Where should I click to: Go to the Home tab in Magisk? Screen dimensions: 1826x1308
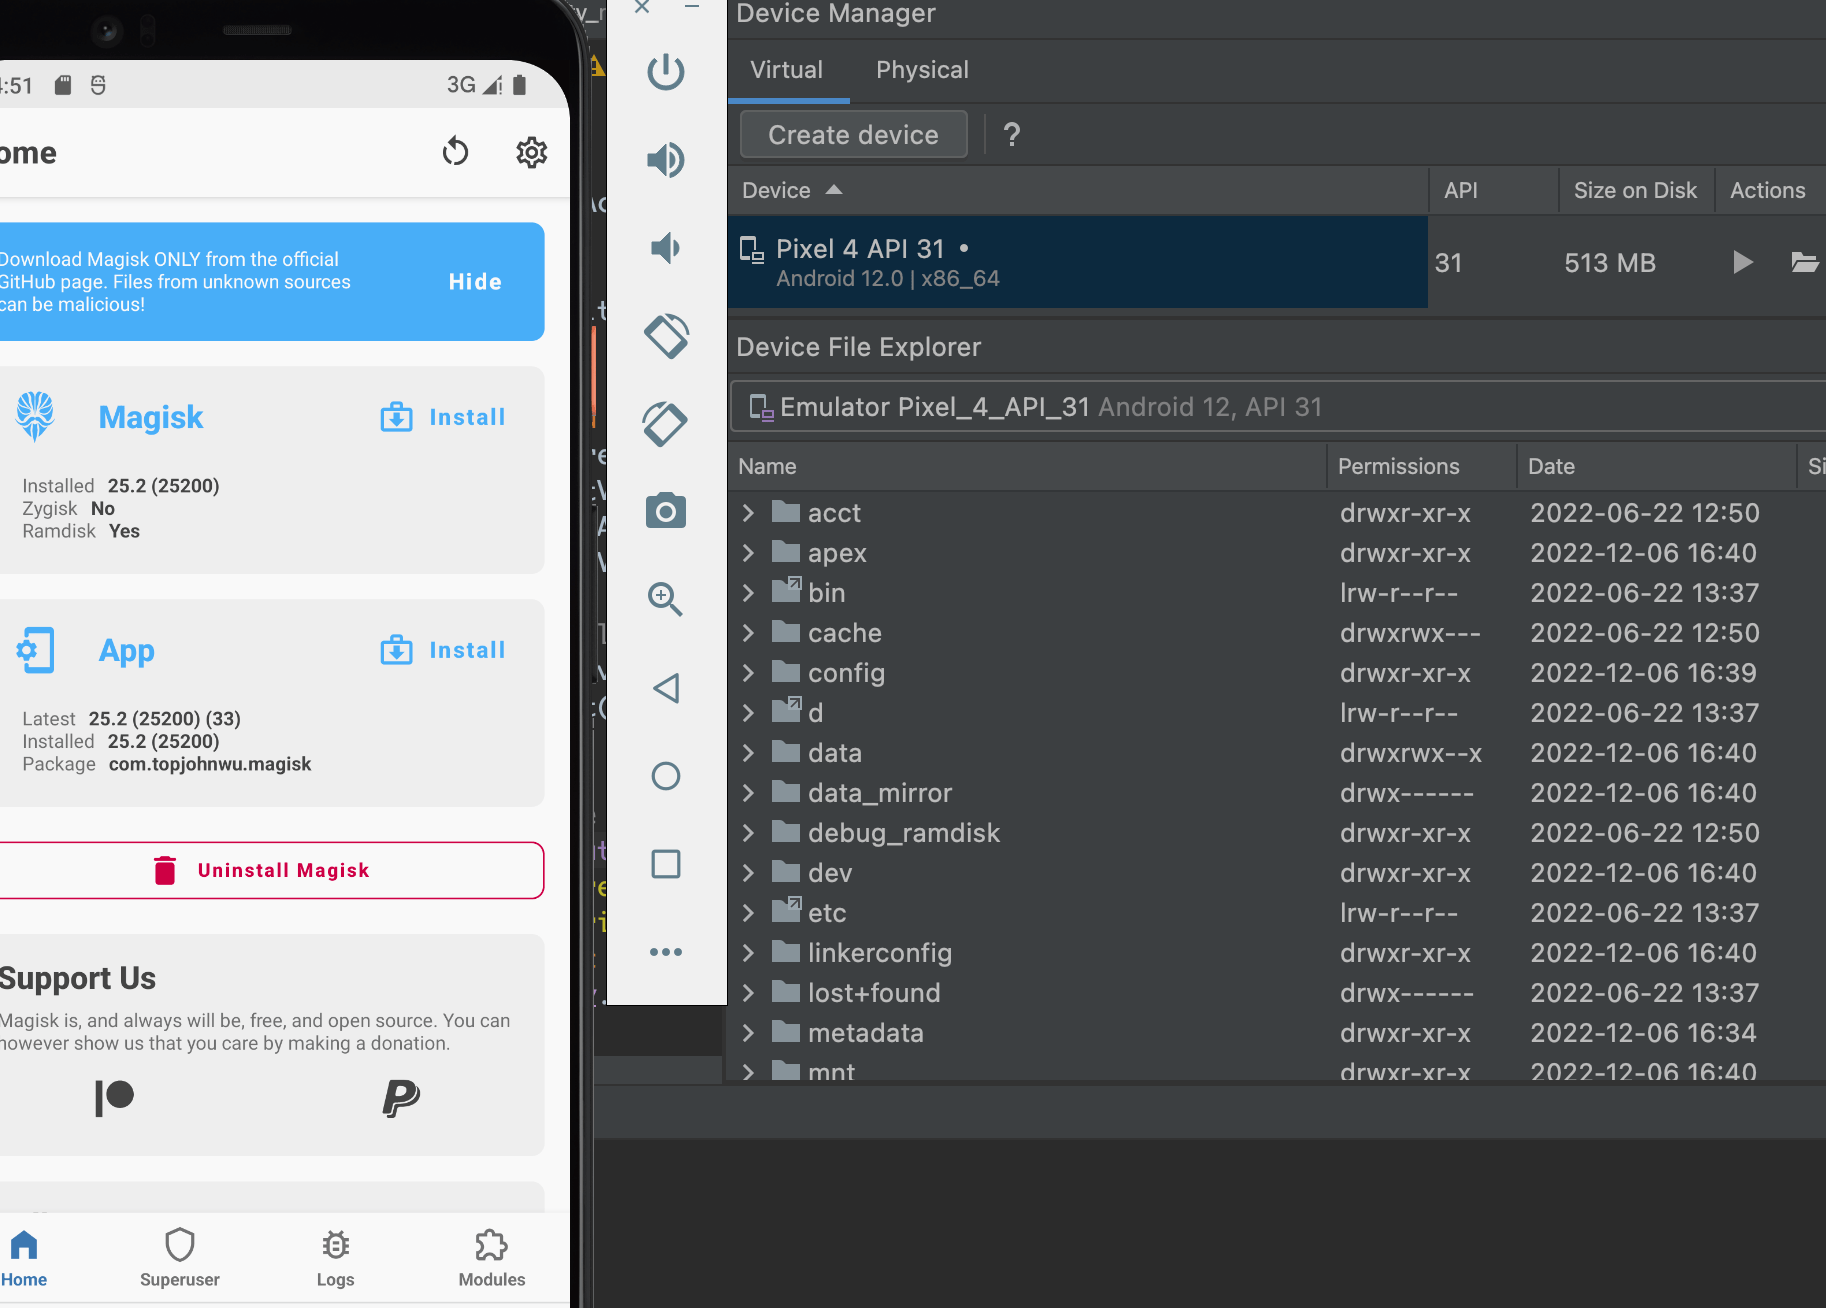coord(24,1258)
